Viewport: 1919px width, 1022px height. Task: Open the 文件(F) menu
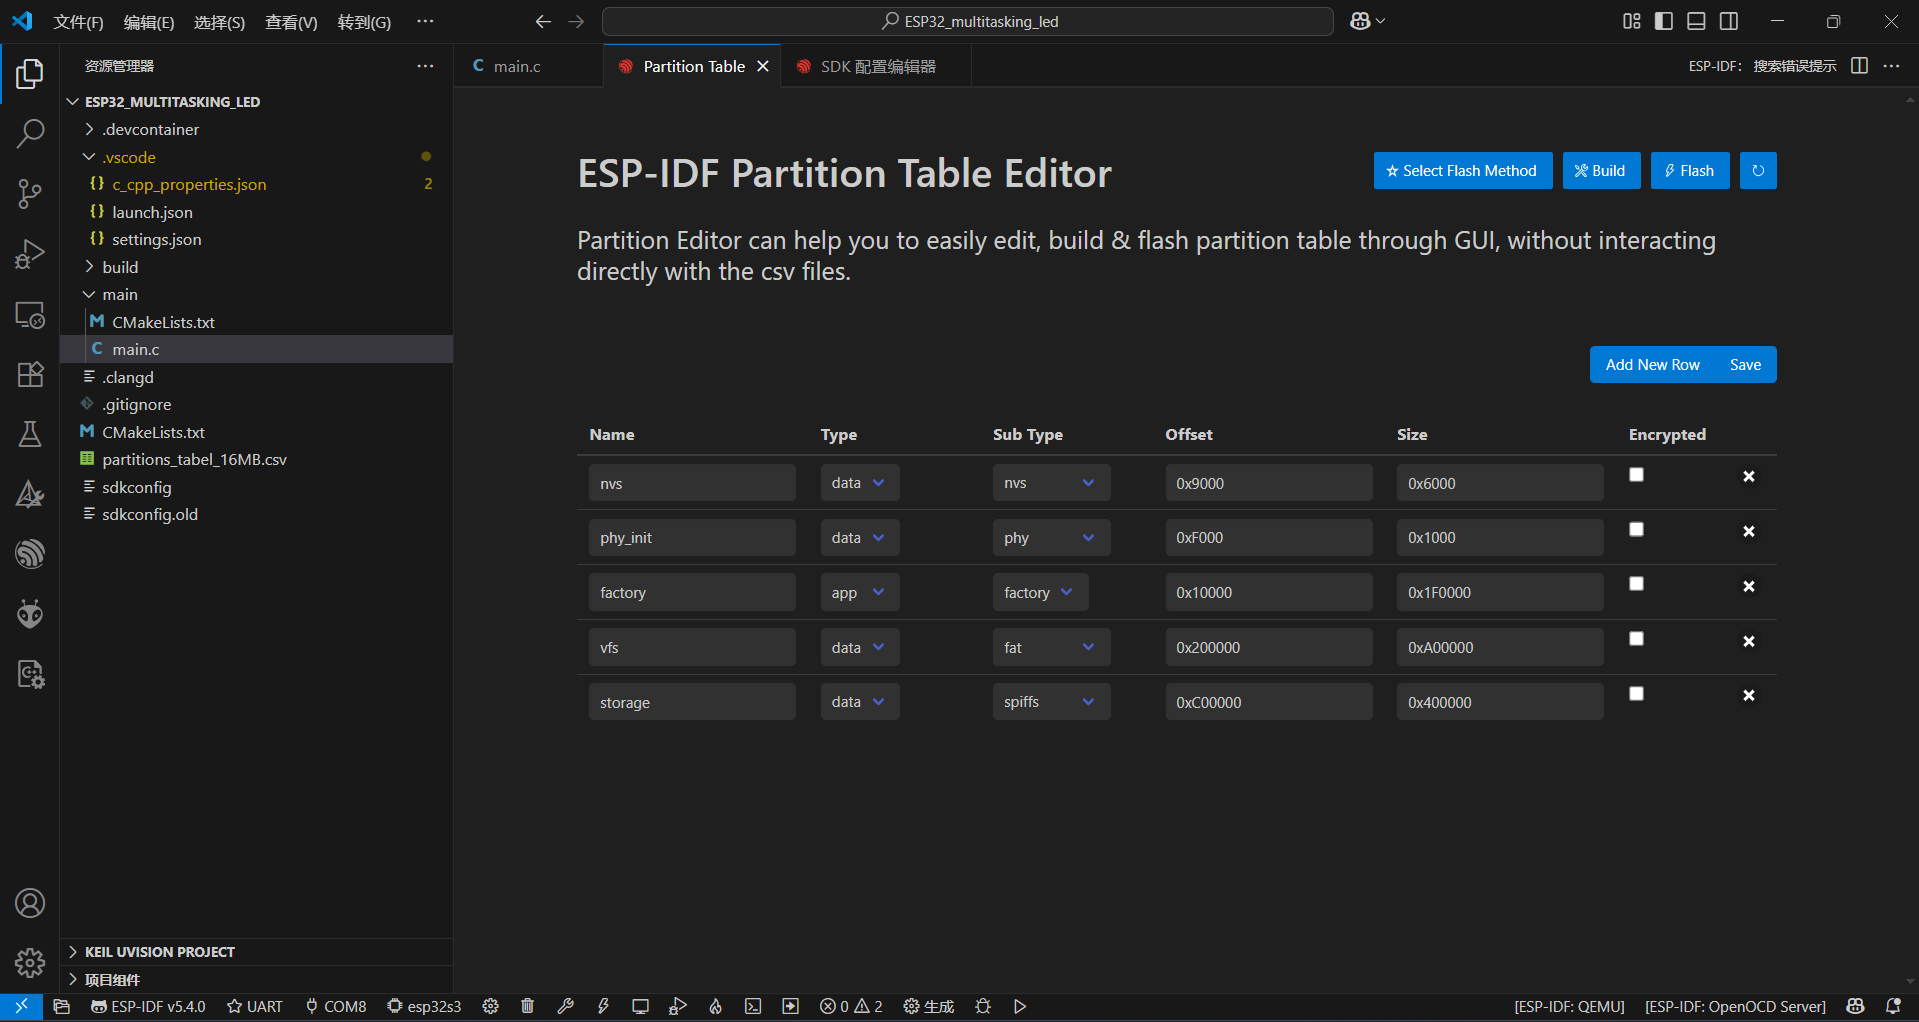[78, 22]
